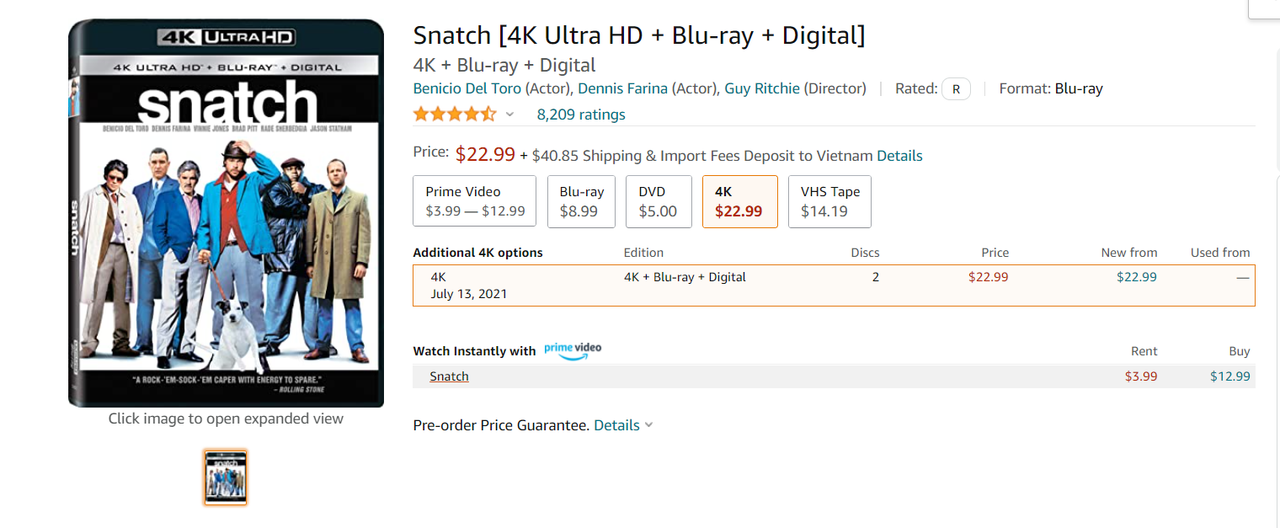Click the Snatch Prime Video title link

coord(449,376)
